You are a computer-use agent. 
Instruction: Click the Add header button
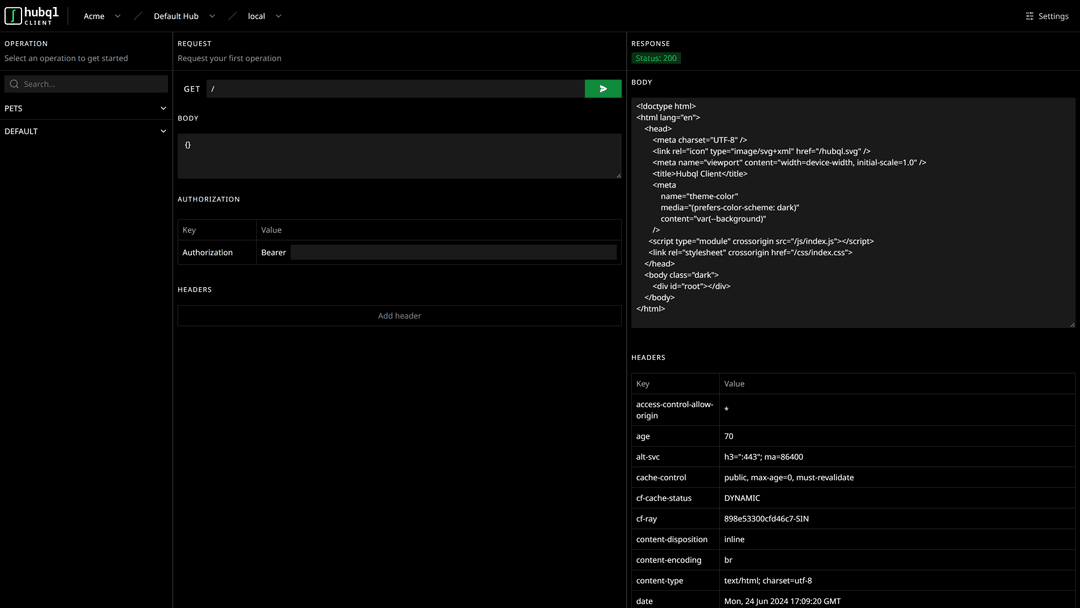398,315
